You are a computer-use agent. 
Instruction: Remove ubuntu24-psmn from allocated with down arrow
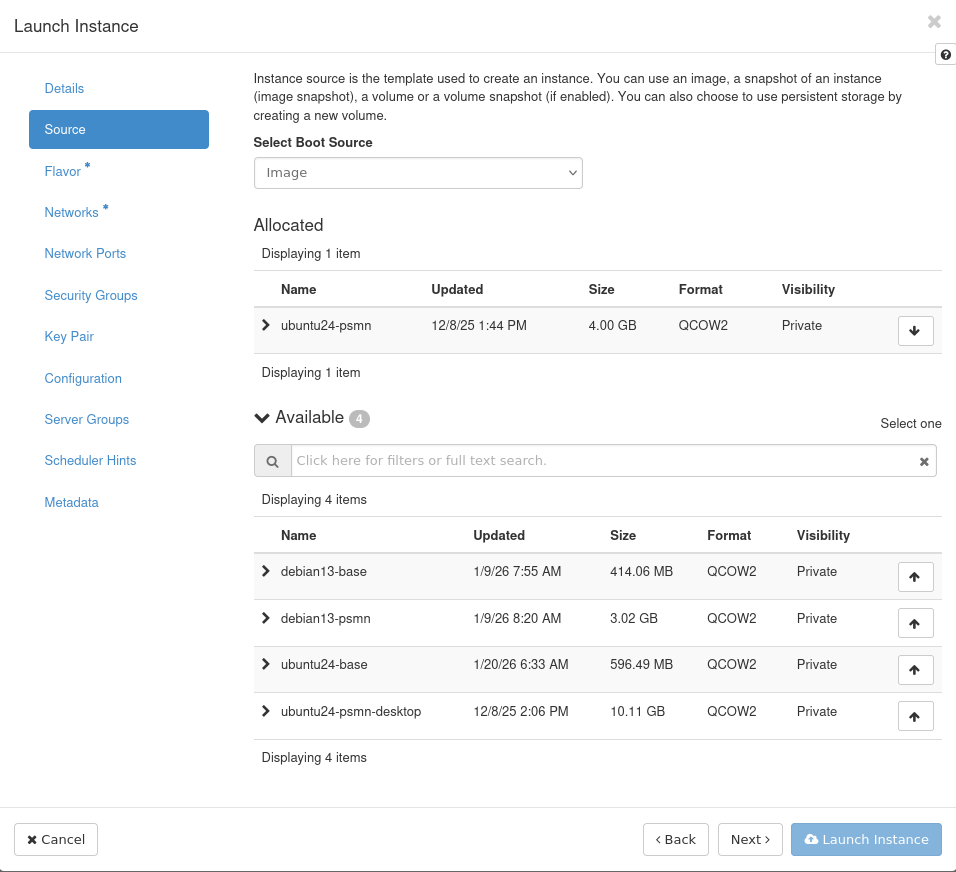pos(915,330)
